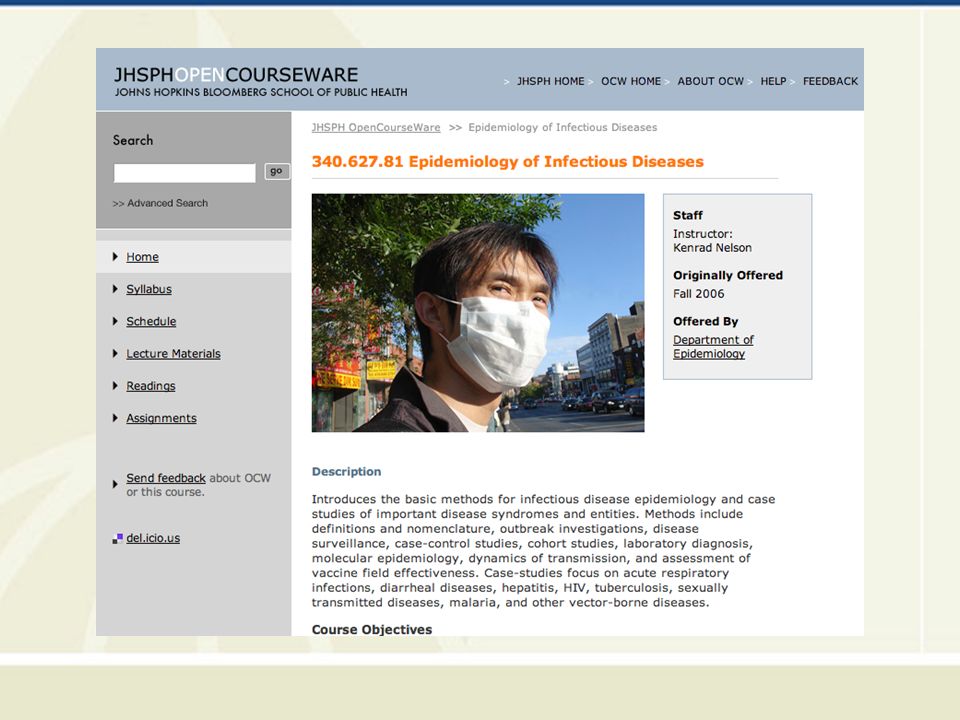Open the Home sidebar link
Image resolution: width=960 pixels, height=720 pixels.
pyautogui.click(x=143, y=257)
